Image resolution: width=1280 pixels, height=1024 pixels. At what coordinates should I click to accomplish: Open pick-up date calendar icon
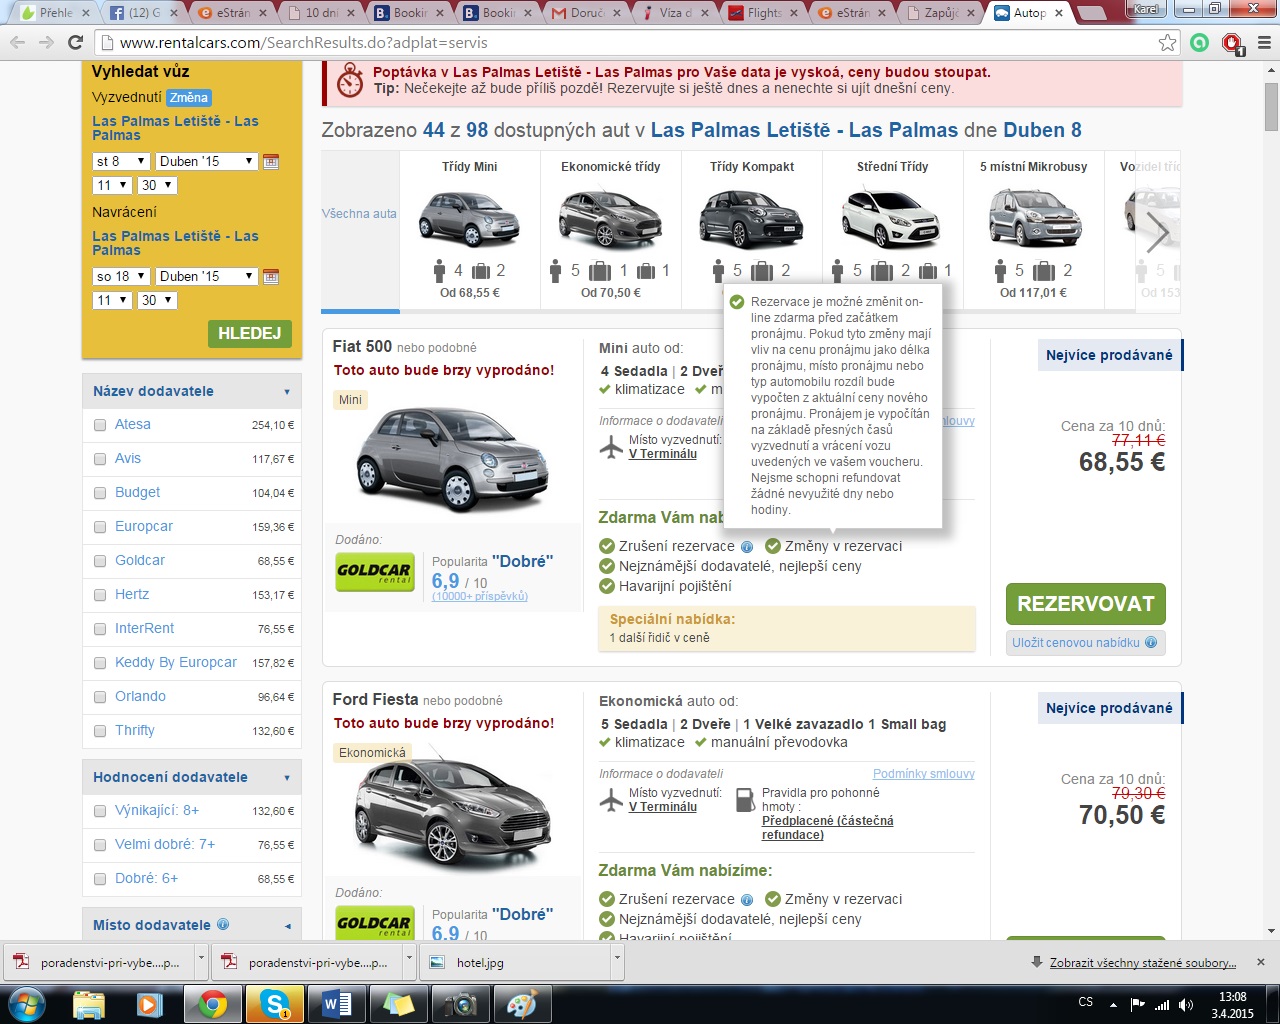[x=271, y=161]
